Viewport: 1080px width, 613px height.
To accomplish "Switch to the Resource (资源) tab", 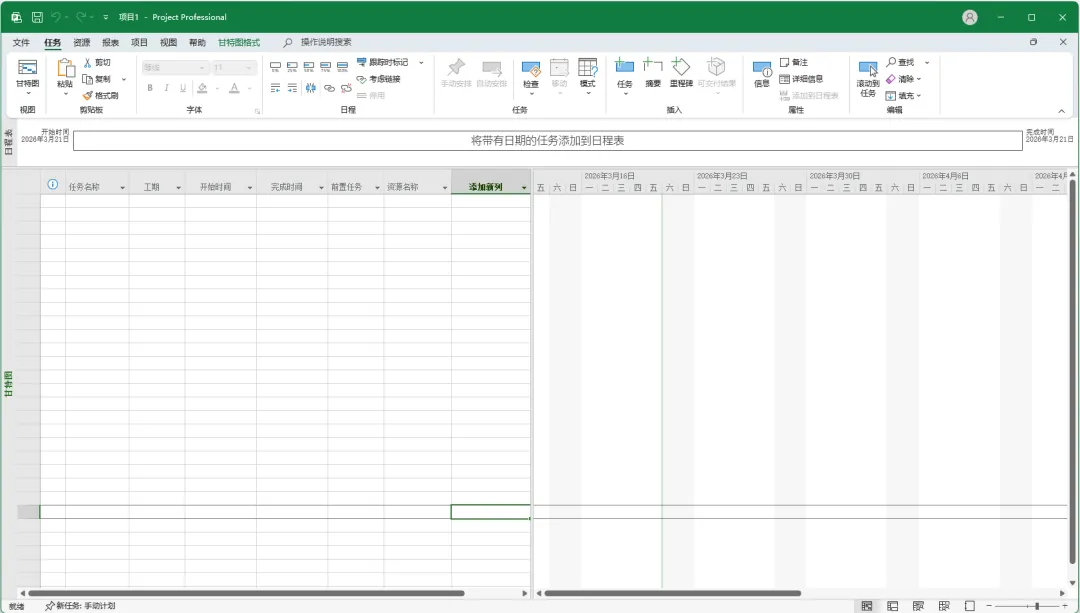I will [82, 43].
